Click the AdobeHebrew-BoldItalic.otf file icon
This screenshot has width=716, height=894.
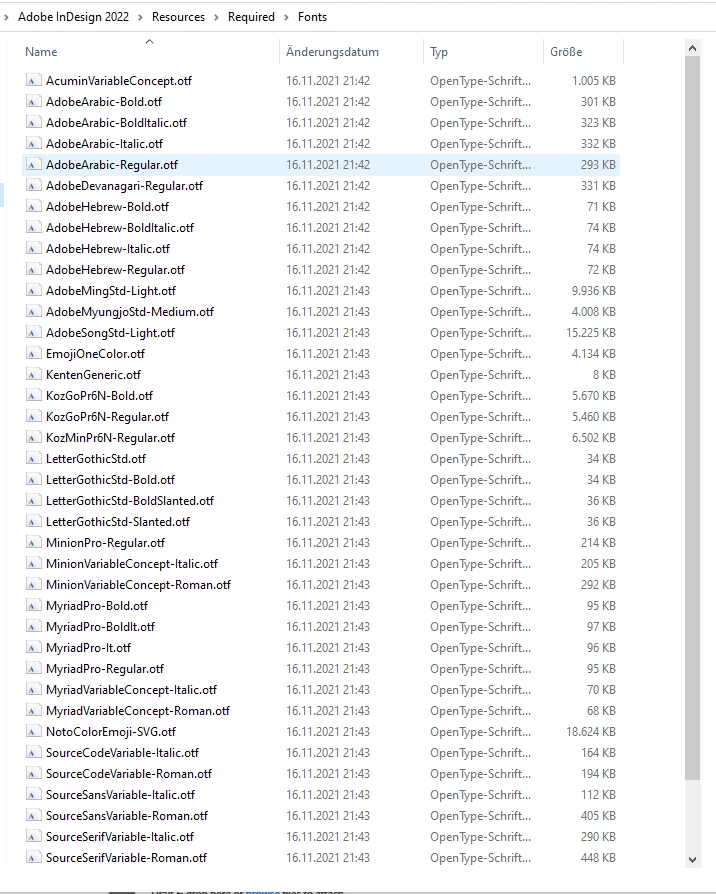point(33,228)
